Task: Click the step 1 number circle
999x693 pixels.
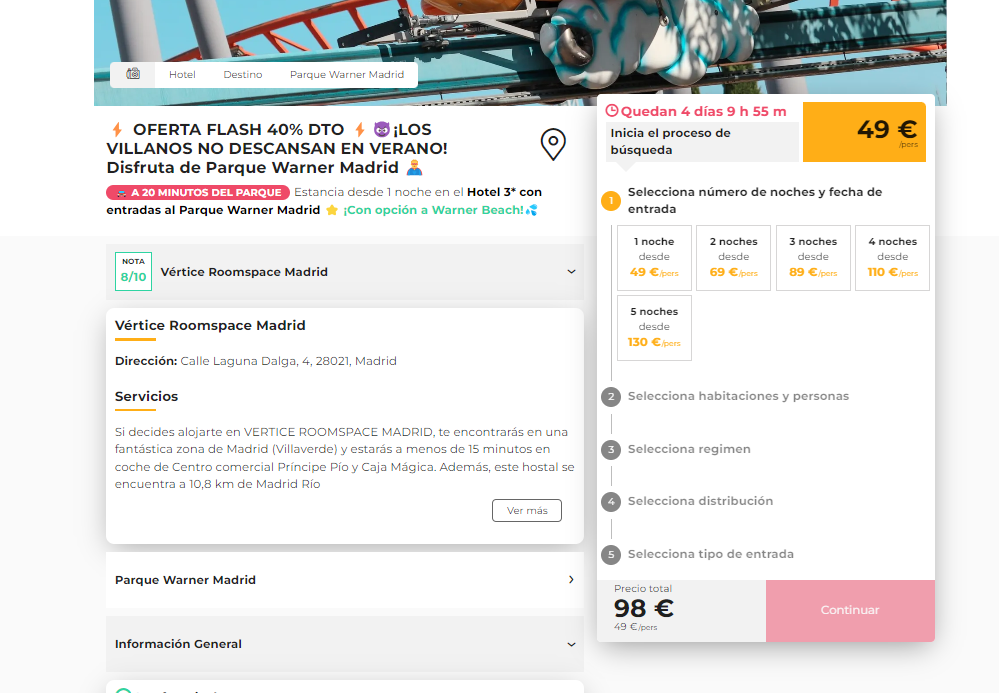Action: [x=611, y=201]
